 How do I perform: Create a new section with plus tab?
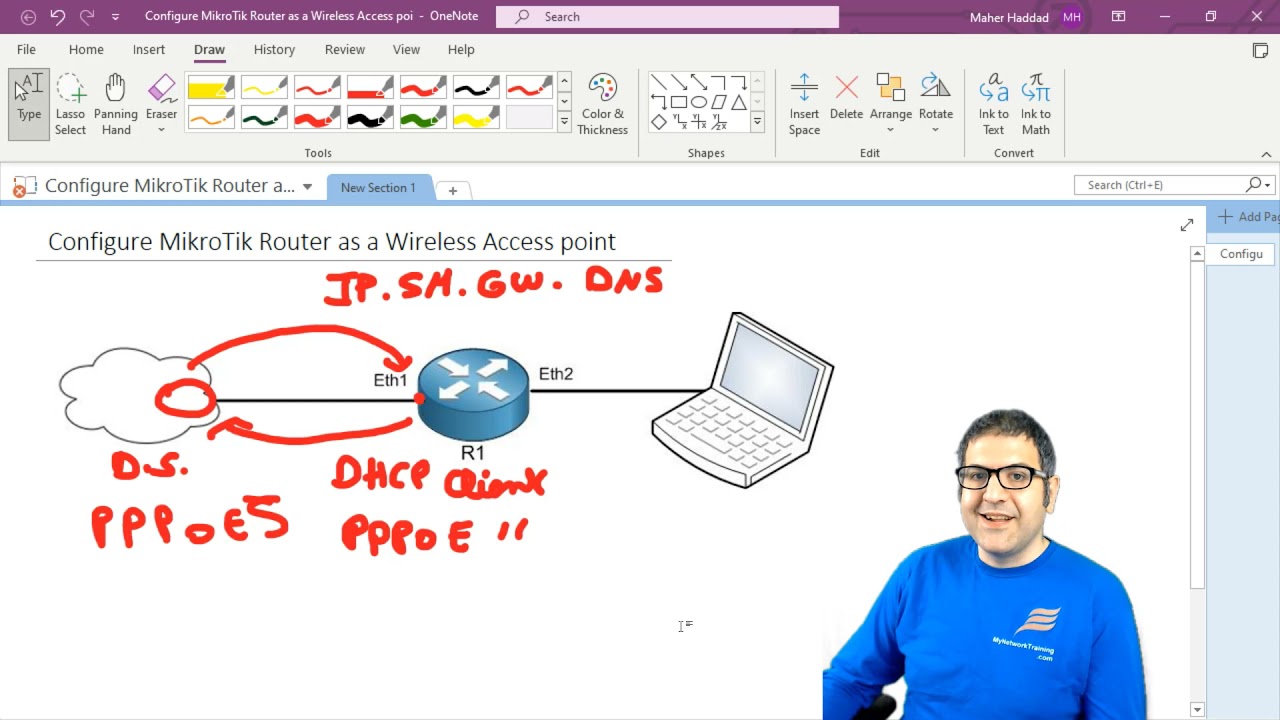(x=452, y=190)
